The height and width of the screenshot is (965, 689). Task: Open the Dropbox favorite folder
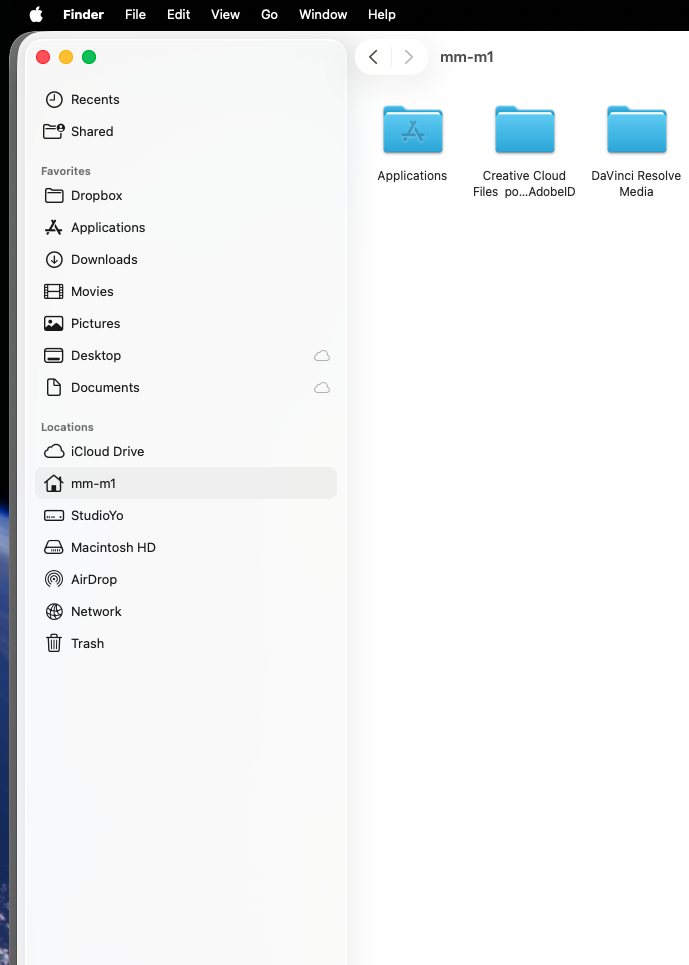pyautogui.click(x=186, y=196)
